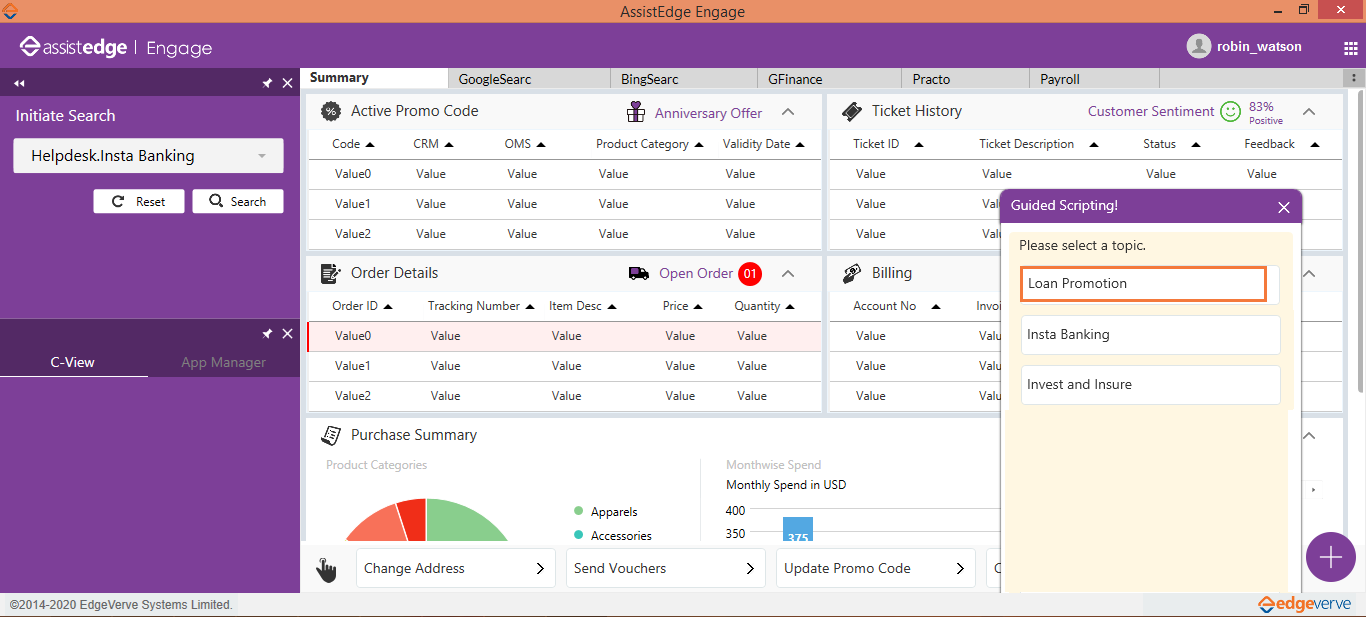Collapse the Active Promo Code section

[x=788, y=112]
